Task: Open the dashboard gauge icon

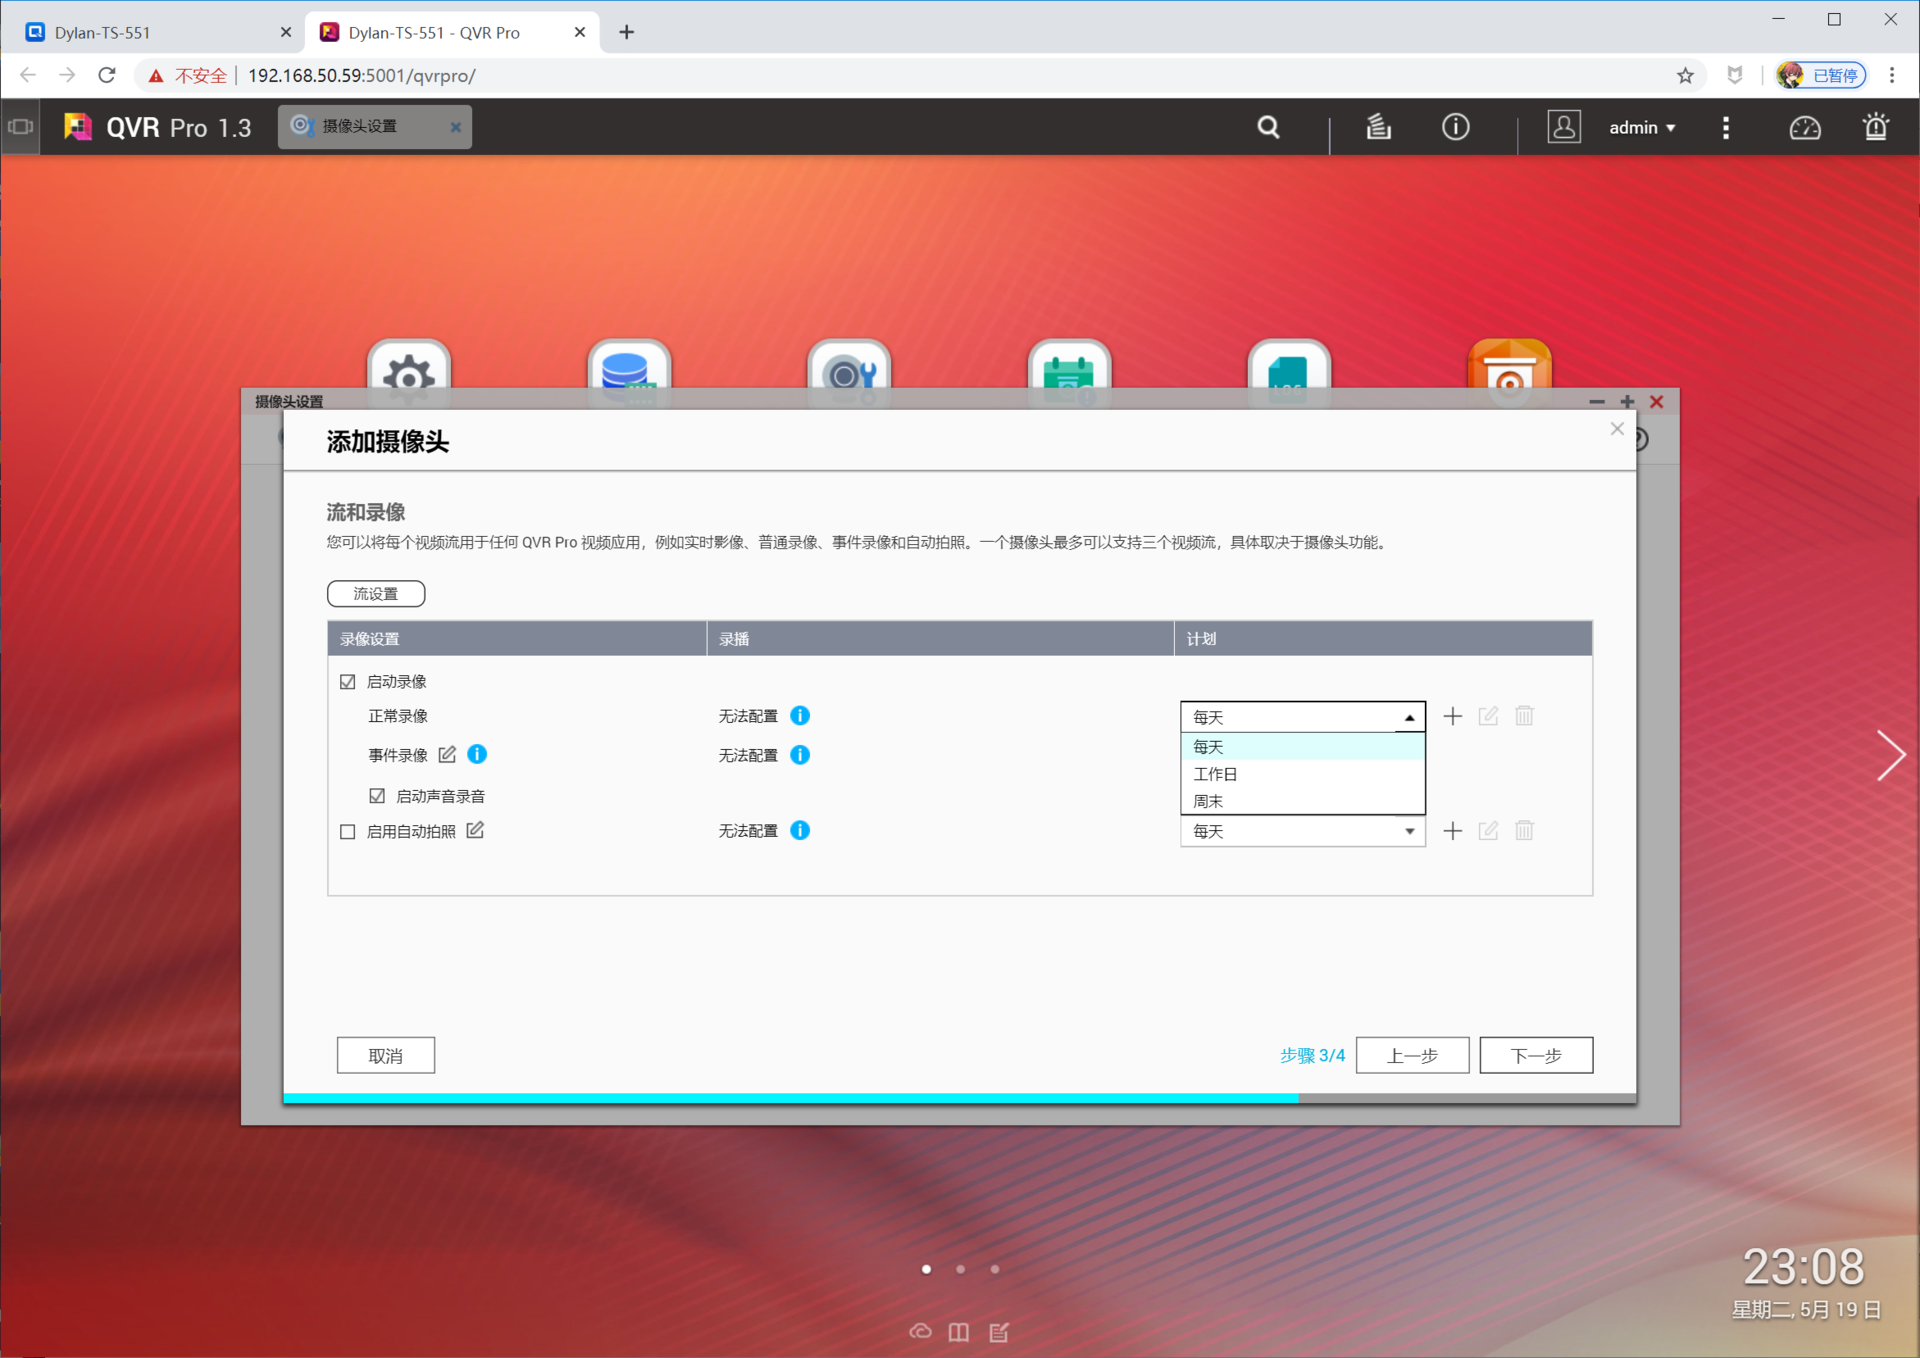Action: (1804, 128)
